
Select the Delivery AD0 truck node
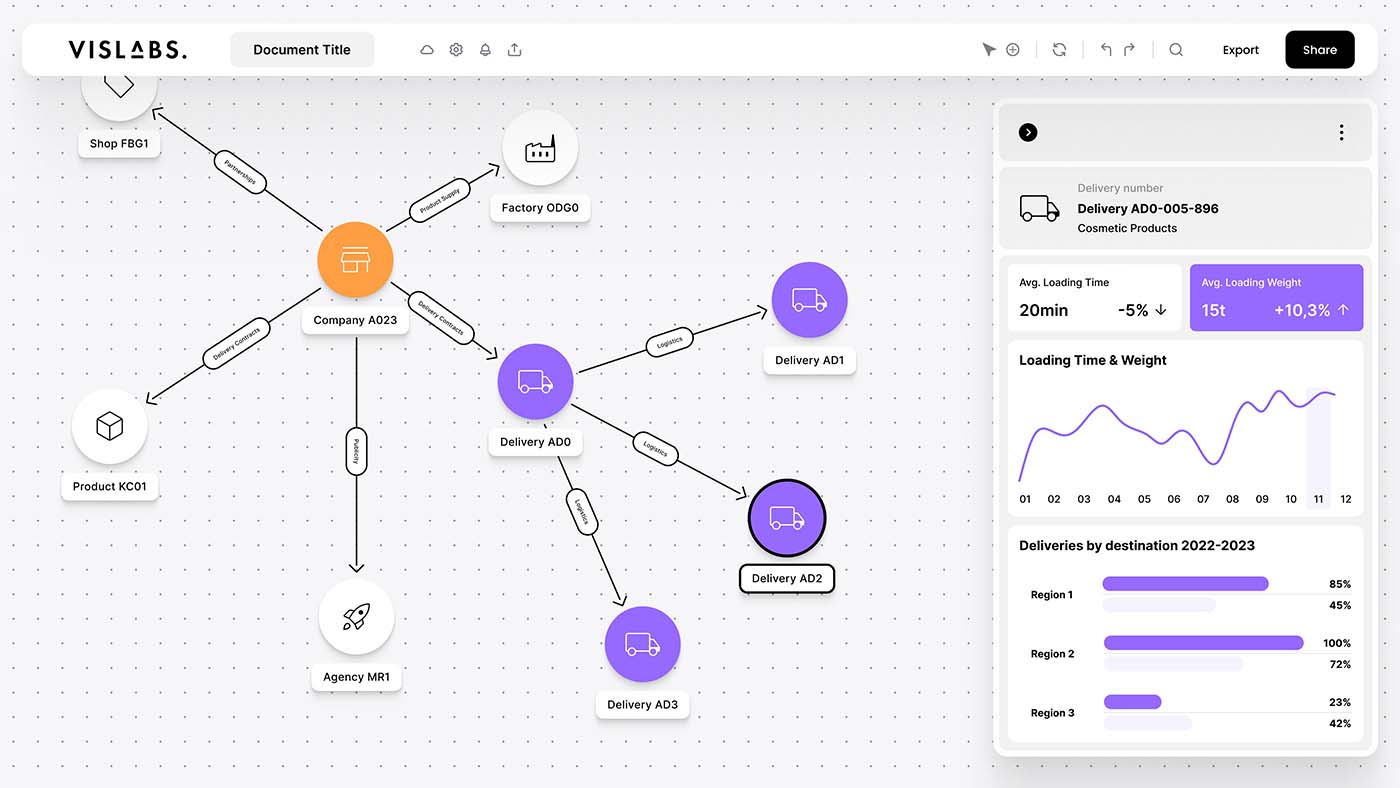click(535, 382)
